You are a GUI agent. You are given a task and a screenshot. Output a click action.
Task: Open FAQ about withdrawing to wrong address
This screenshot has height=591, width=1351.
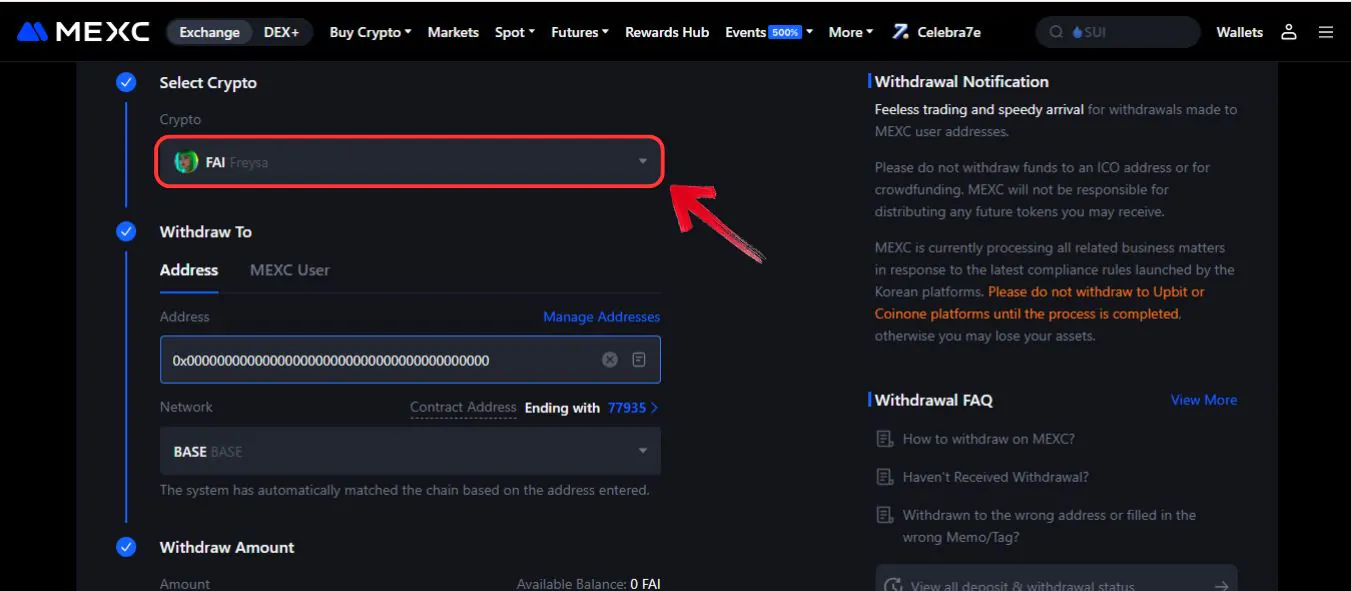1049,526
